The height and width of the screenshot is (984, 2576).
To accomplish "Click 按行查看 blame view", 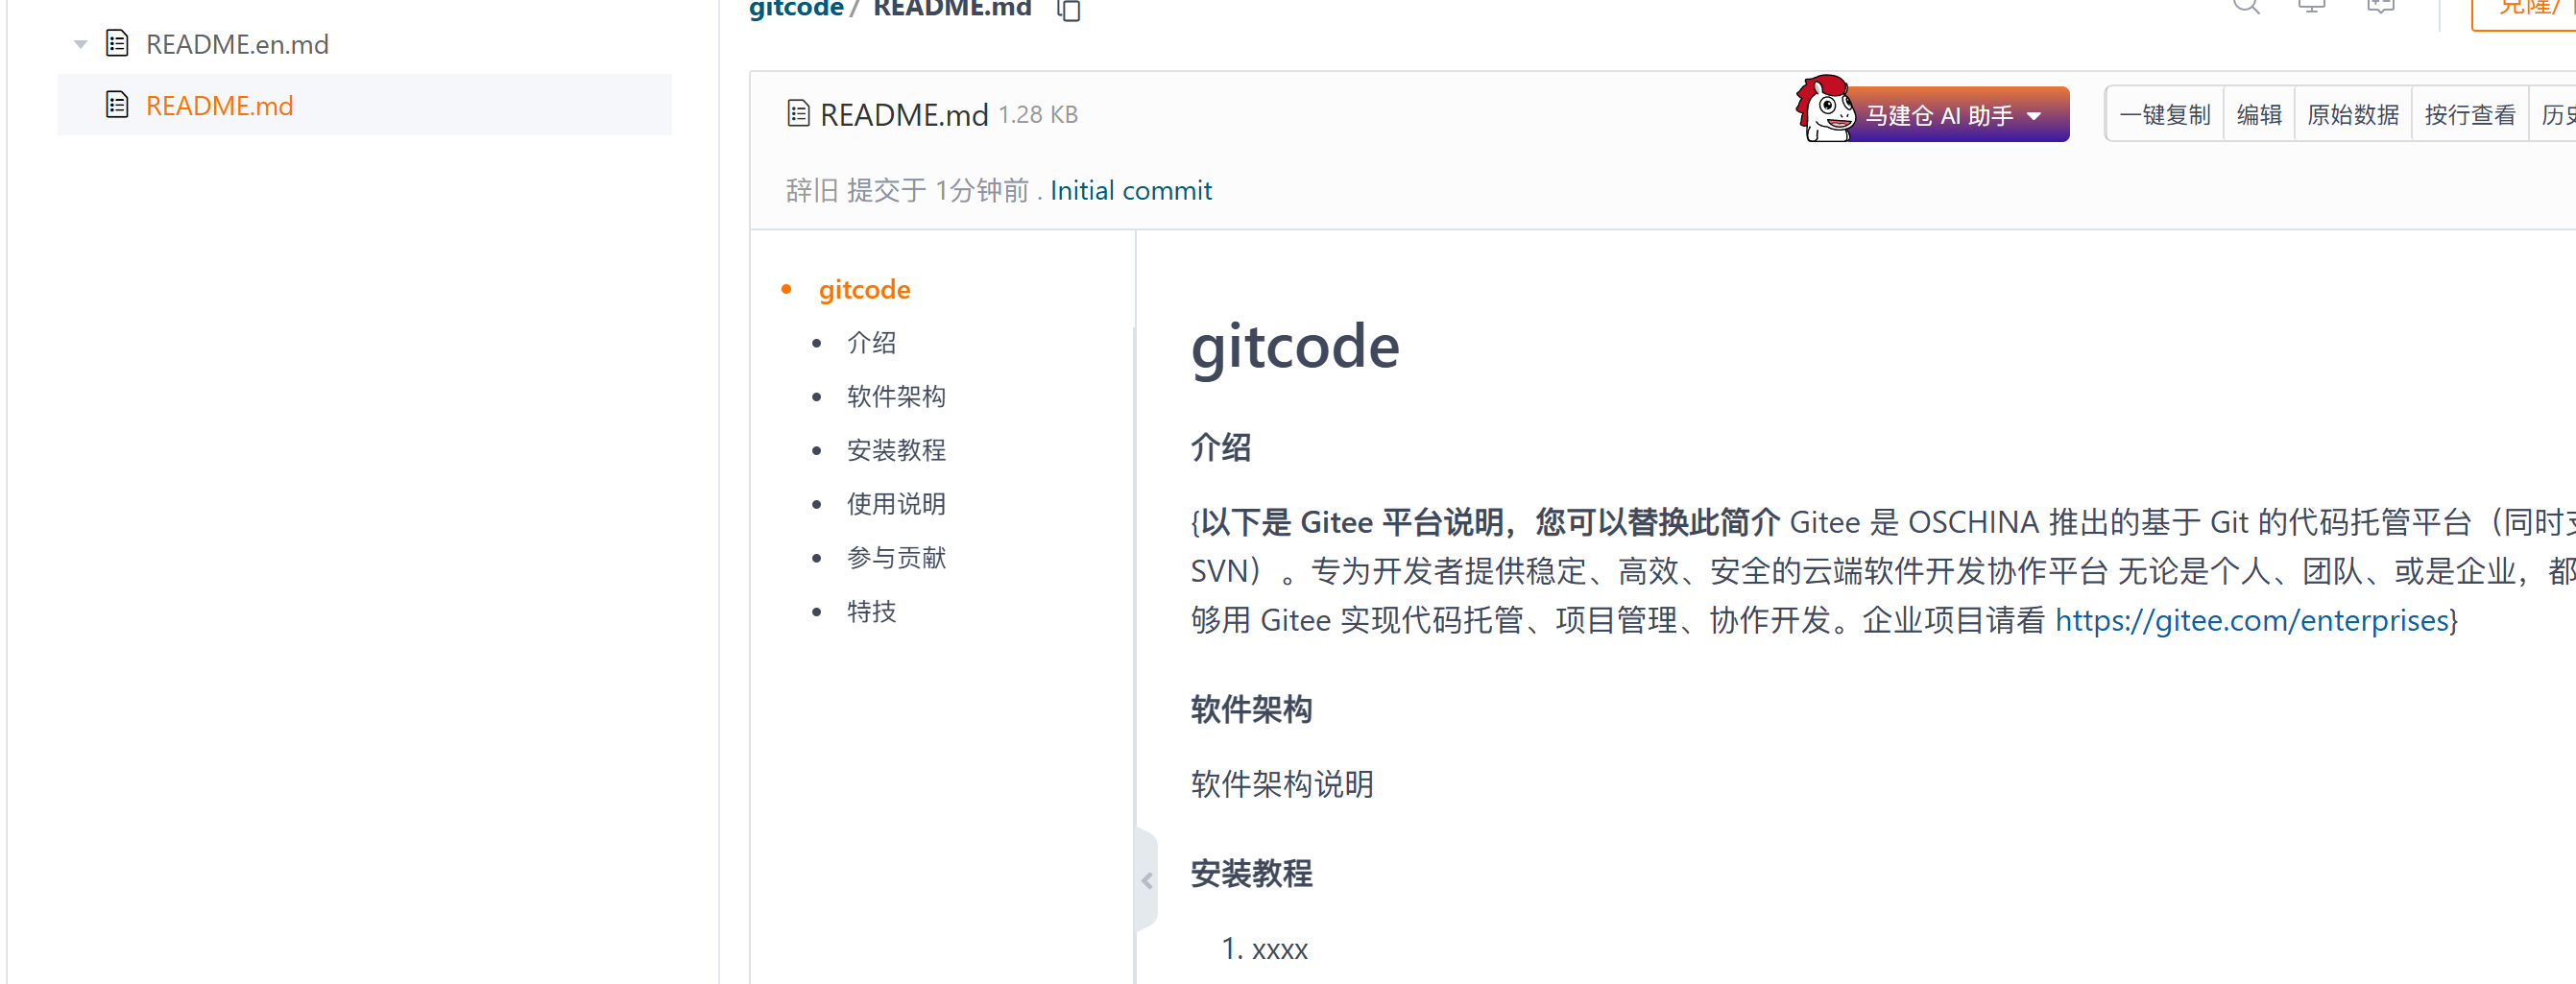I will coord(2470,115).
